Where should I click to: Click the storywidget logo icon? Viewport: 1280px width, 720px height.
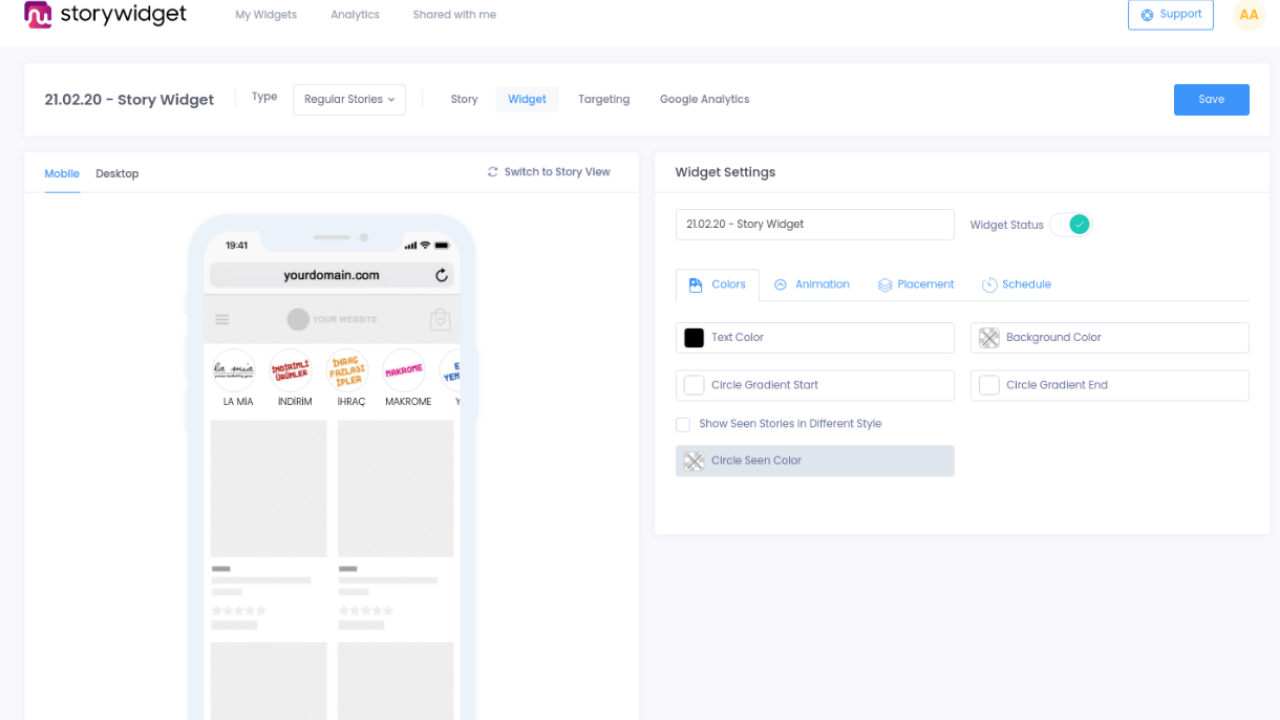point(38,15)
